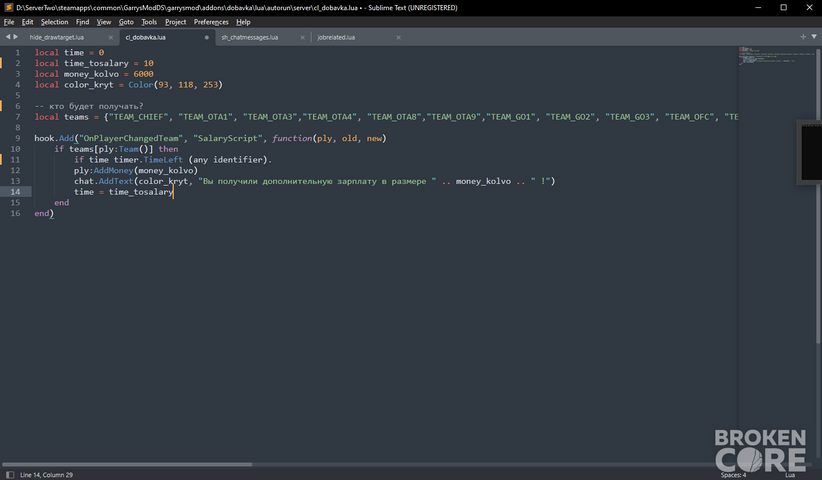Open the Tools menu
822x480 pixels.
[149, 22]
